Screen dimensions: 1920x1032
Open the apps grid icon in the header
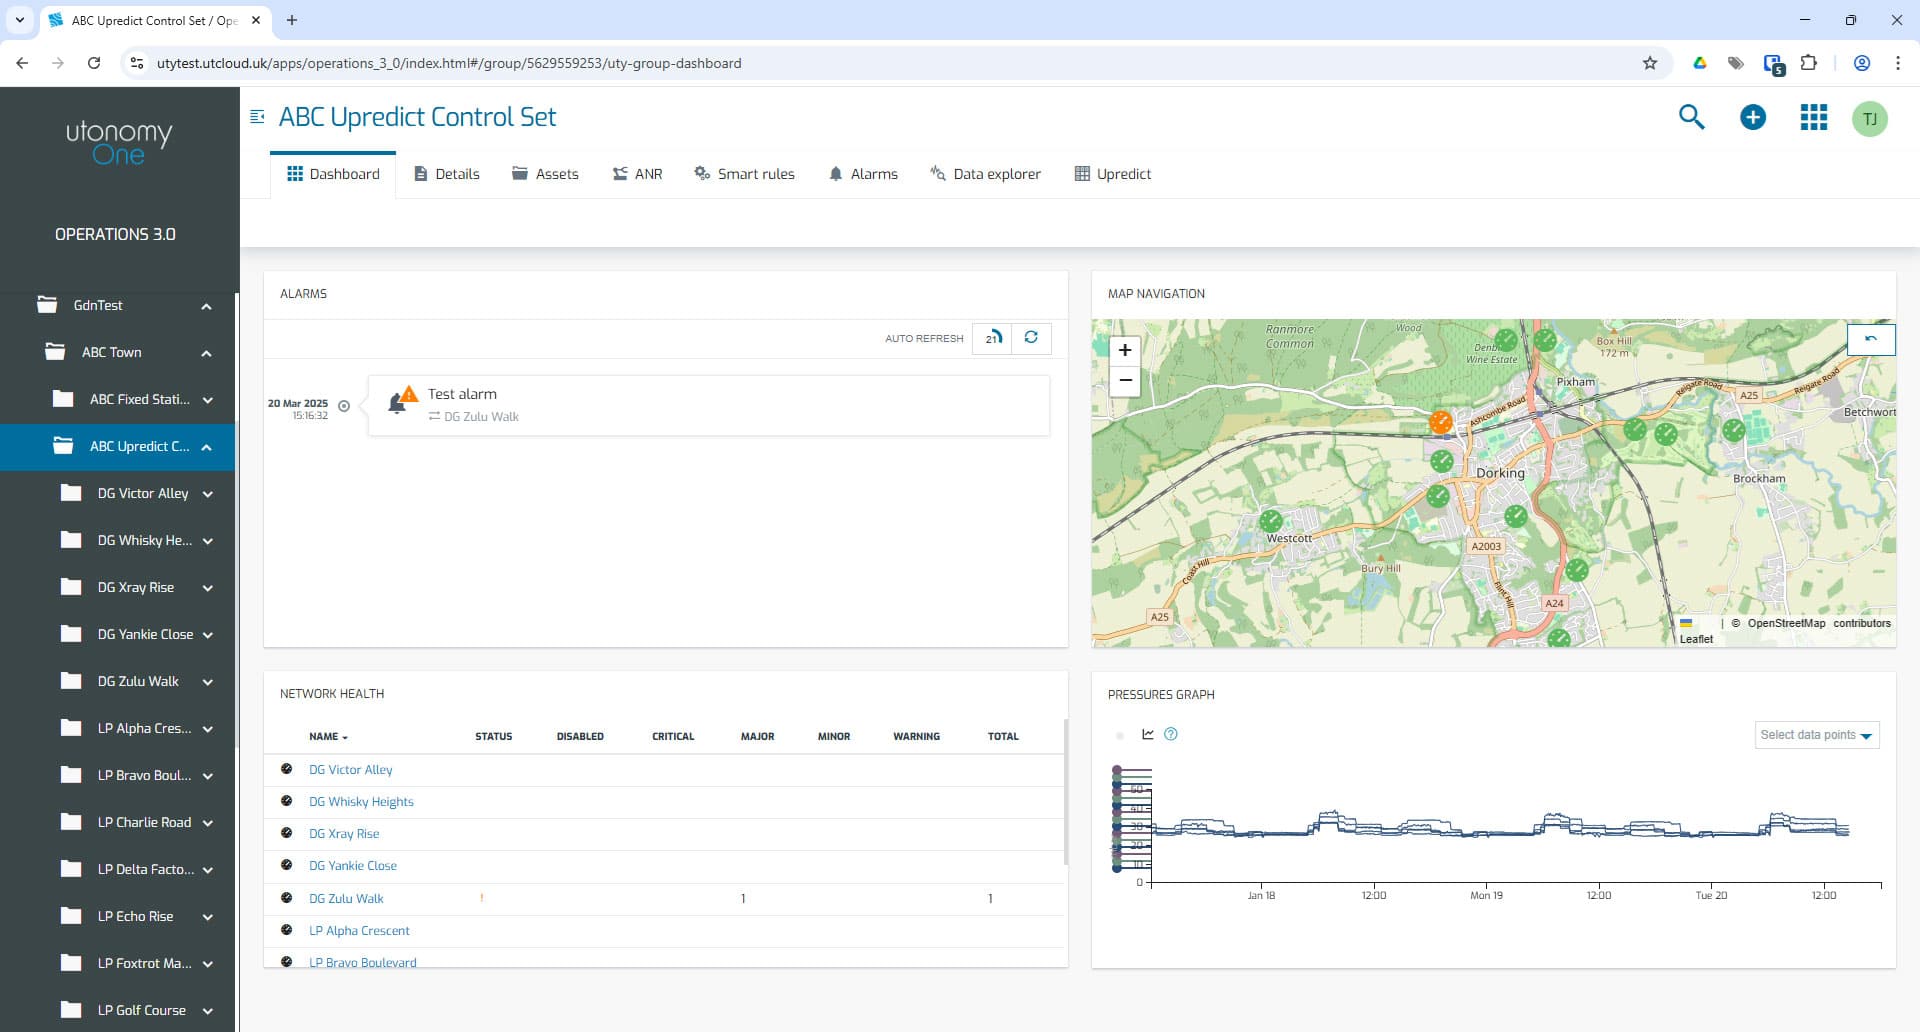pyautogui.click(x=1812, y=117)
